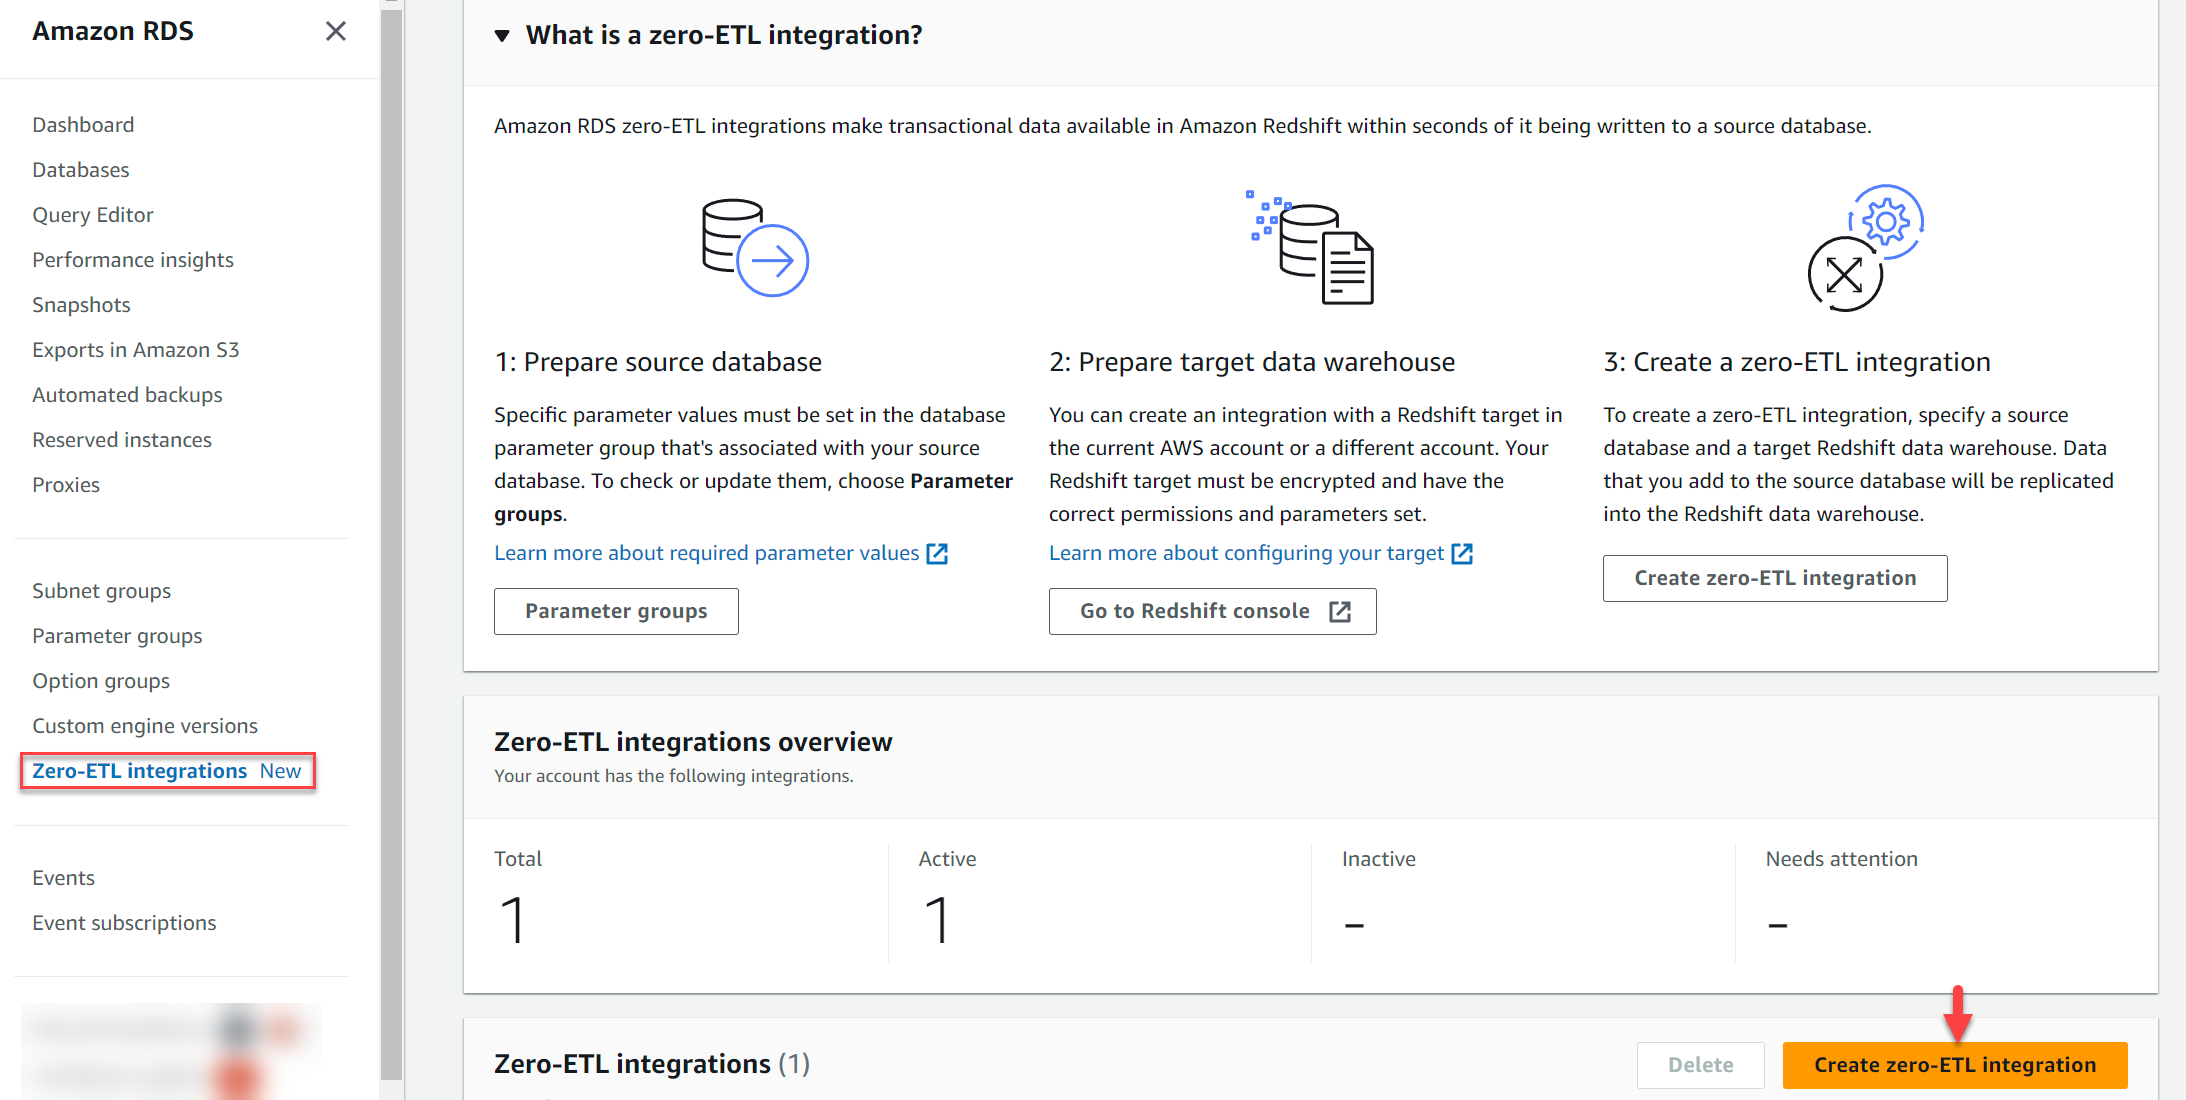Go to Parameter groups in the sidebar
Screen dimensions: 2186x1100
tap(117, 635)
